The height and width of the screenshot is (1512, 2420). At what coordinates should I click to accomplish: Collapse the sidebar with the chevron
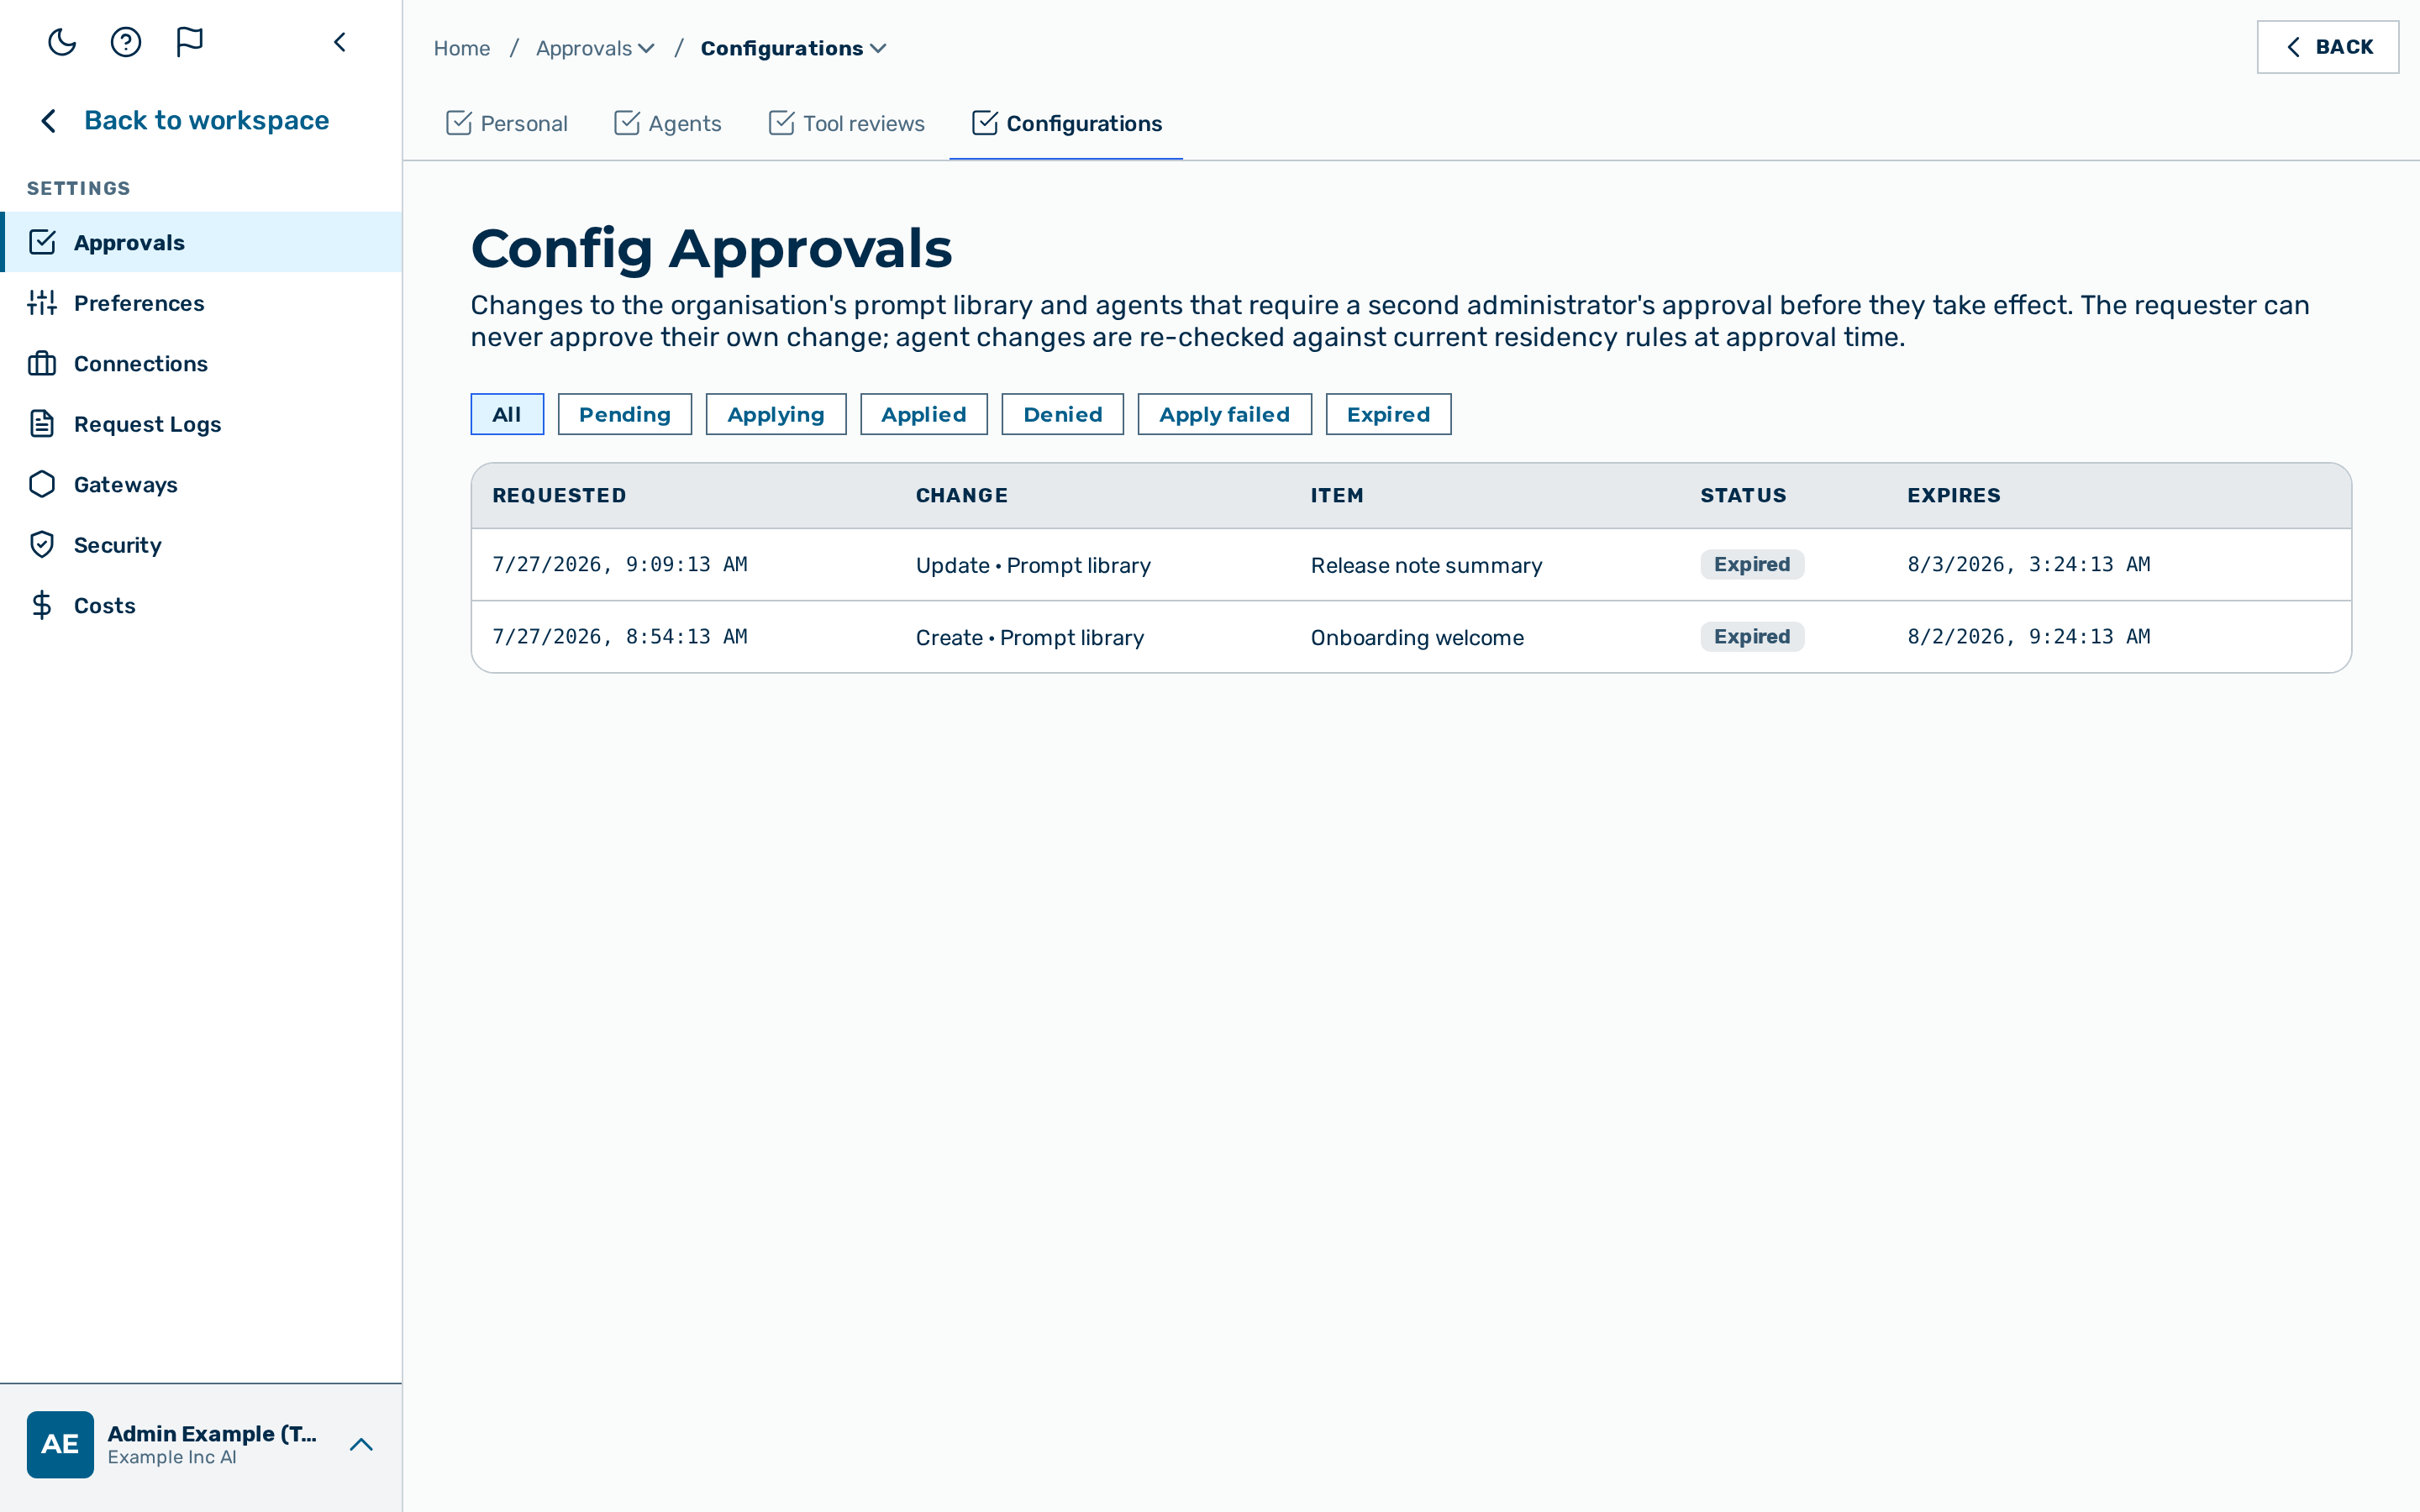(340, 42)
